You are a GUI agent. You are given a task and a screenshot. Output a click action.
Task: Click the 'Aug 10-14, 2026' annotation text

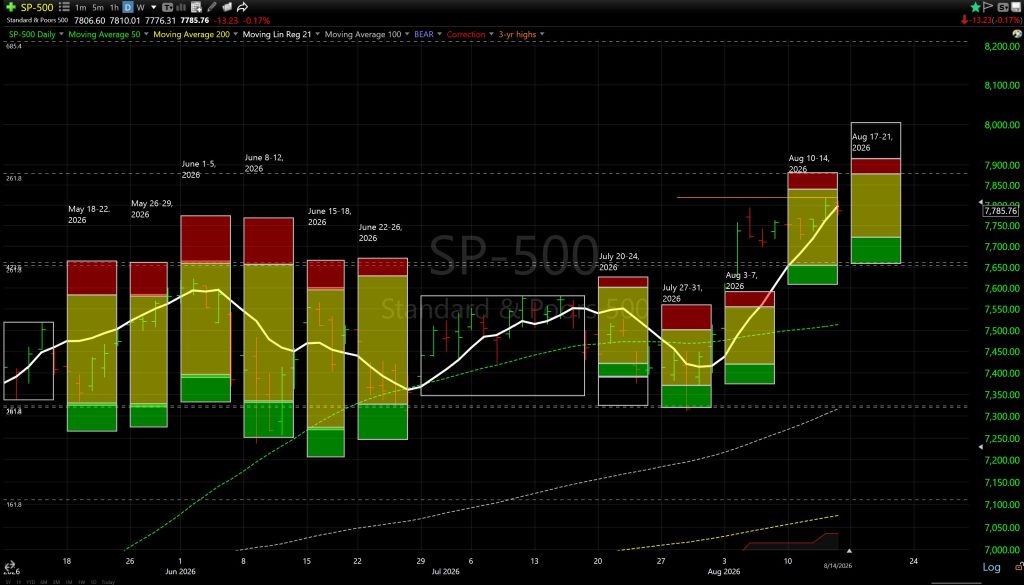click(808, 163)
